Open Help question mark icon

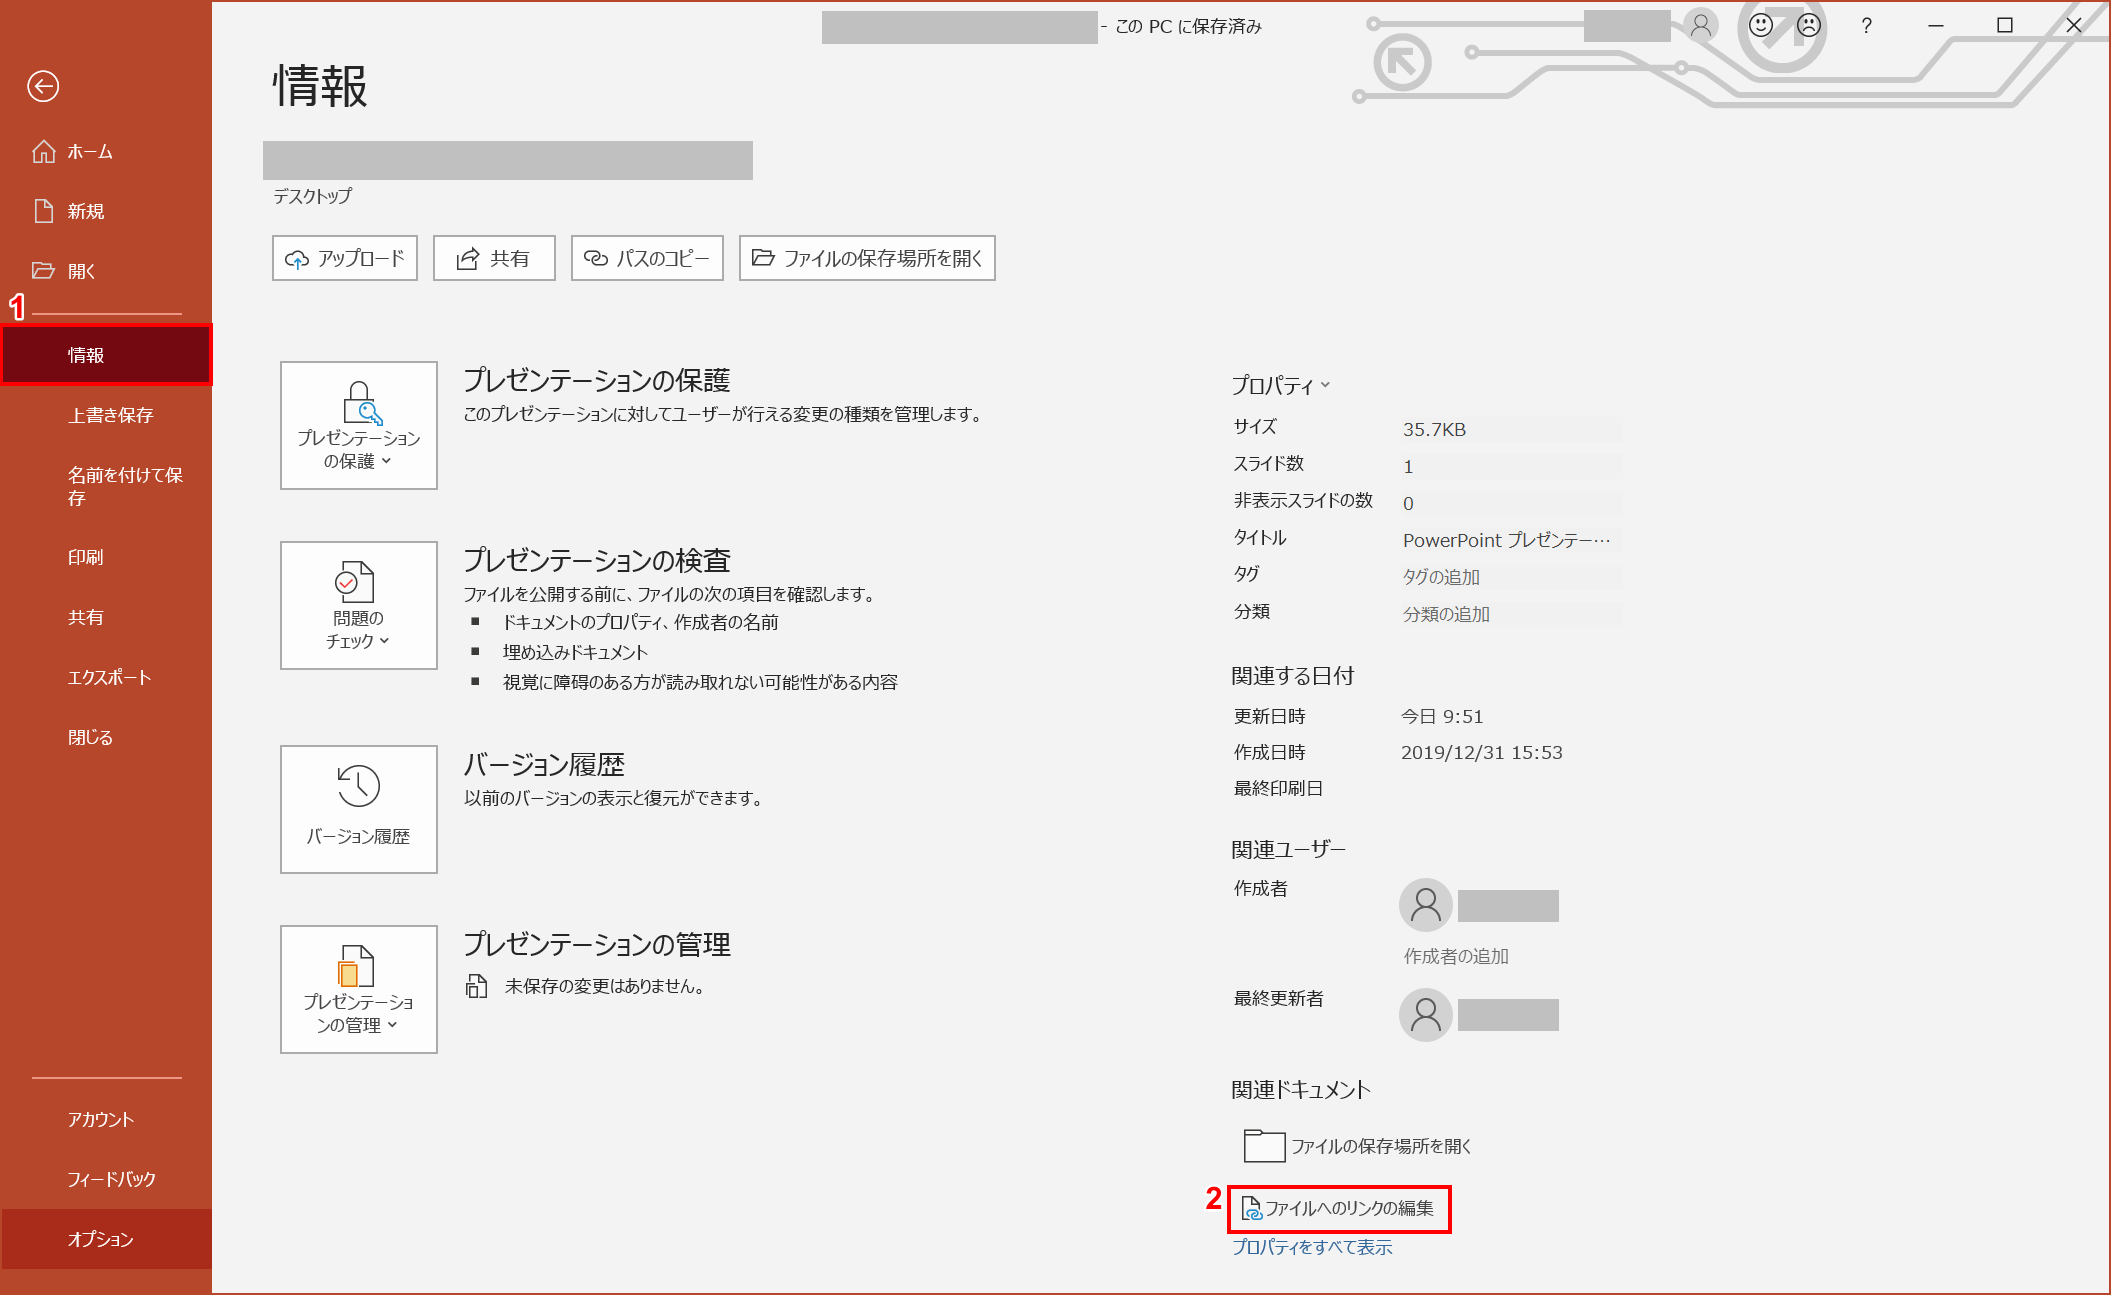click(1866, 26)
